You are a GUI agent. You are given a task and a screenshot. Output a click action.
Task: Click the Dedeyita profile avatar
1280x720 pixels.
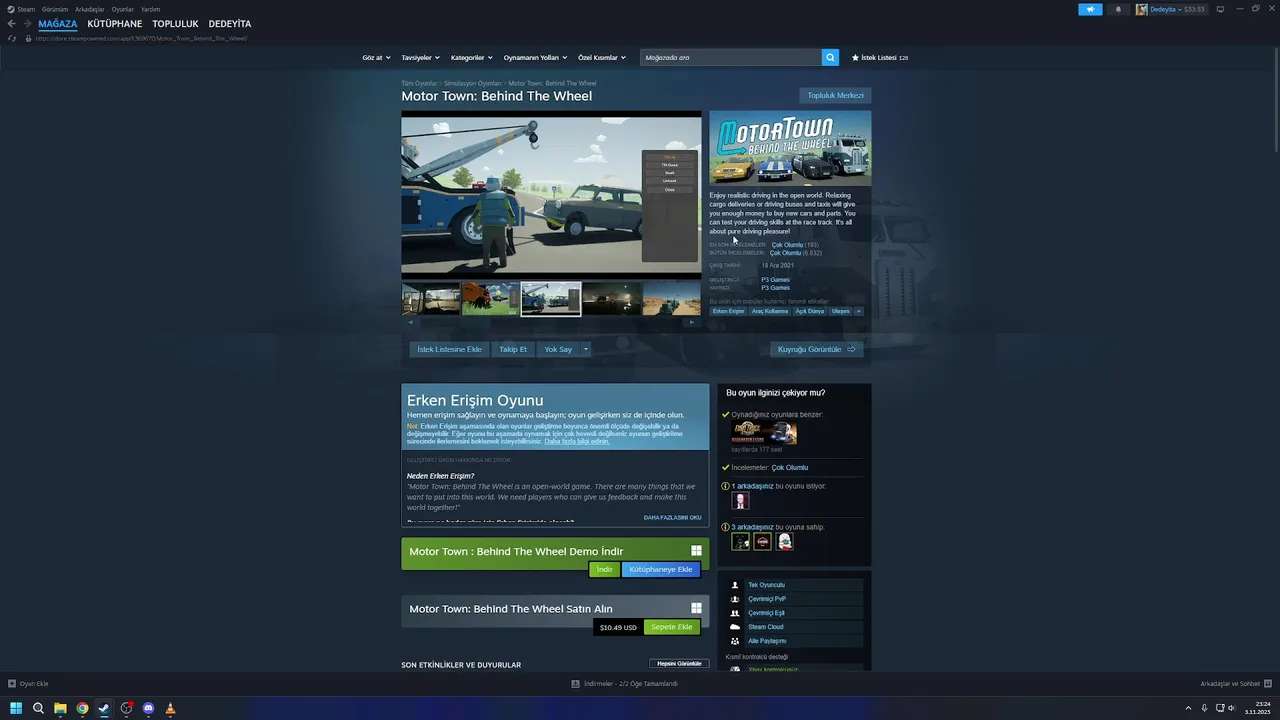coord(1141,9)
